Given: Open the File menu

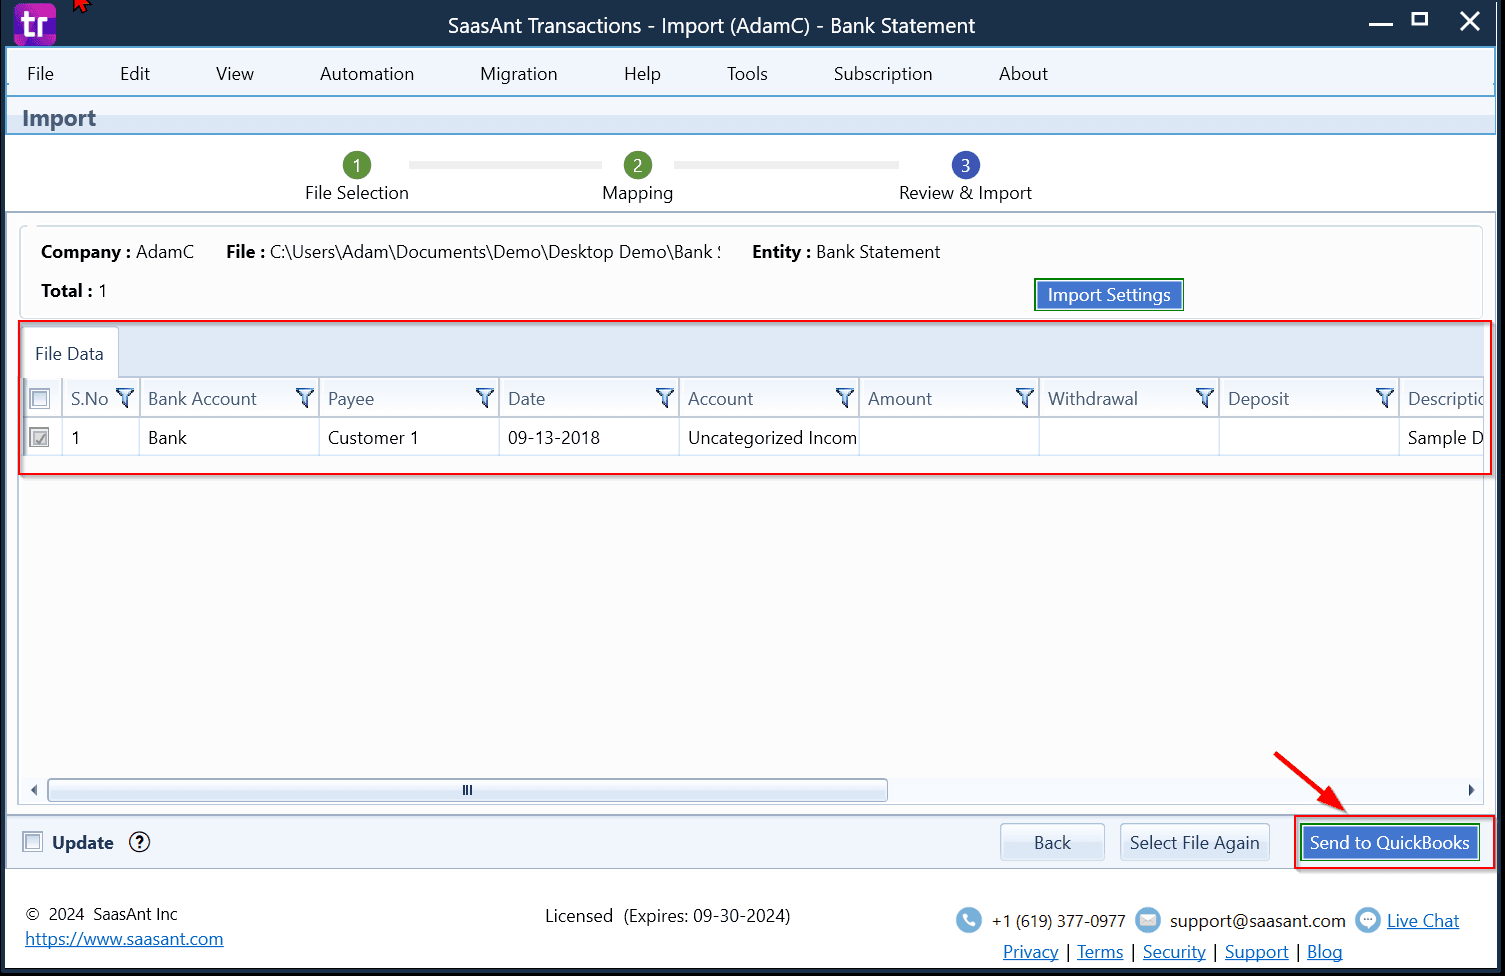Looking at the screenshot, I should (40, 74).
